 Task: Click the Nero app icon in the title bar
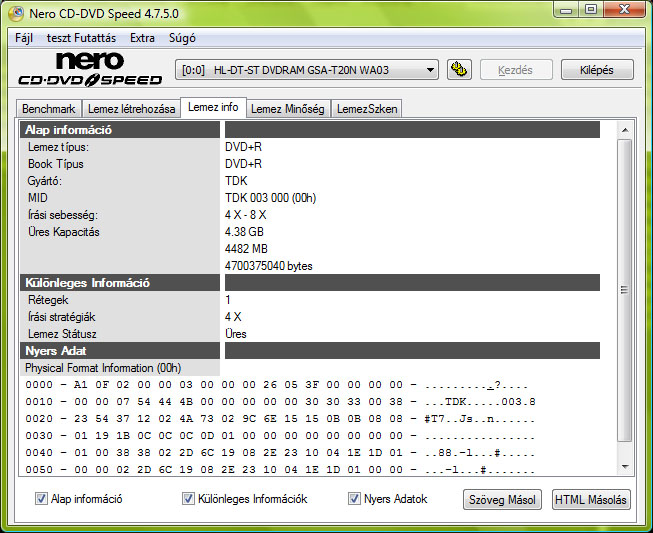coord(16,13)
